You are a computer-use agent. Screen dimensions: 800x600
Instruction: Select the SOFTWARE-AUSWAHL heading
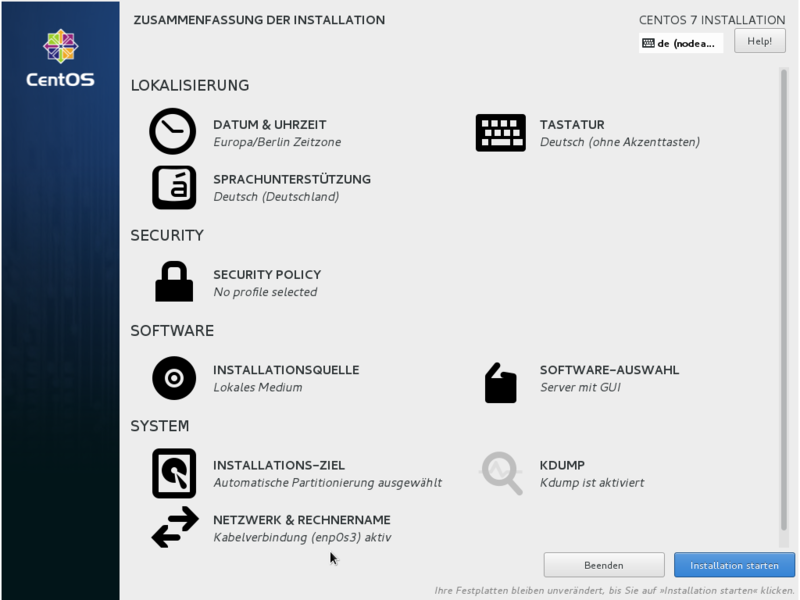609,370
